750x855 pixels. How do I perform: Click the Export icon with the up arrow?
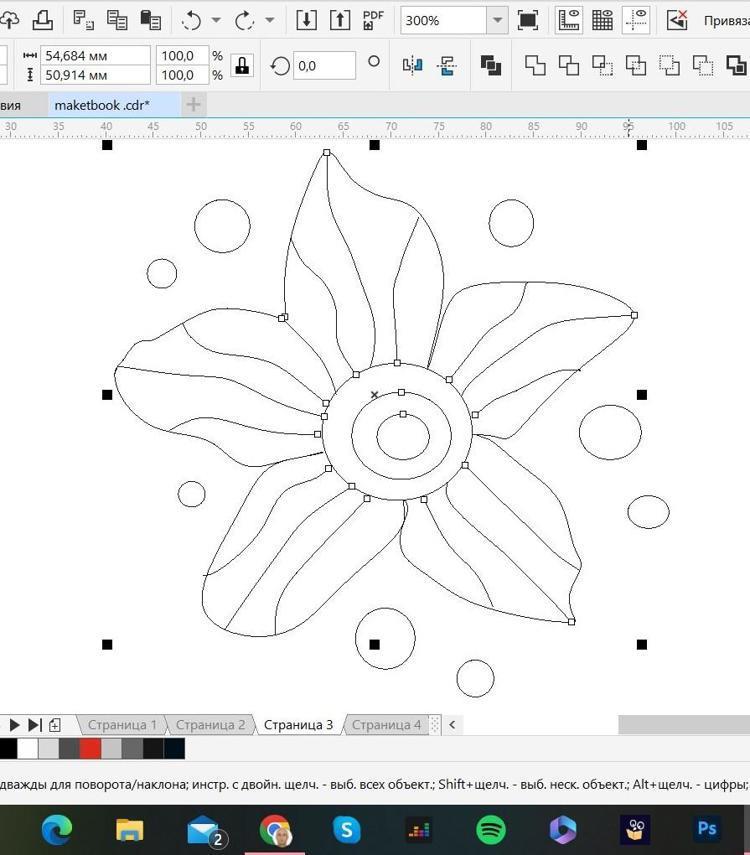[340, 20]
